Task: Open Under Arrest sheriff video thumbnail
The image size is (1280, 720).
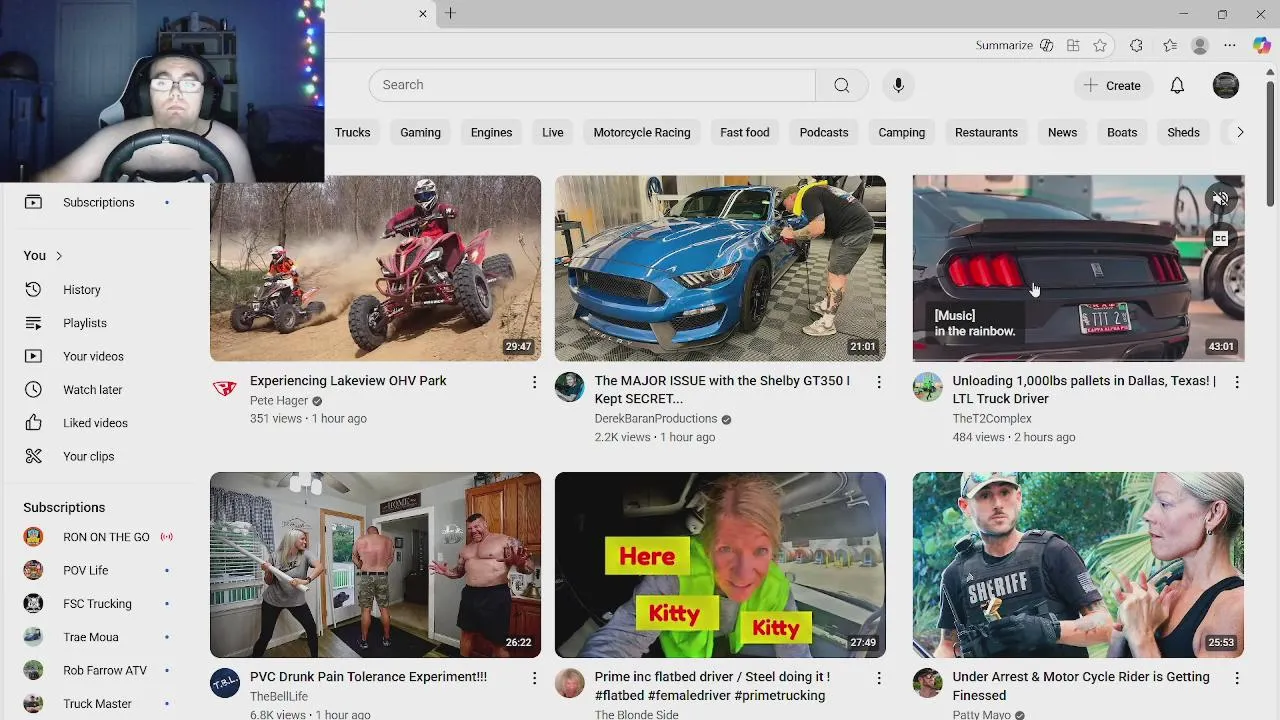Action: point(1078,565)
